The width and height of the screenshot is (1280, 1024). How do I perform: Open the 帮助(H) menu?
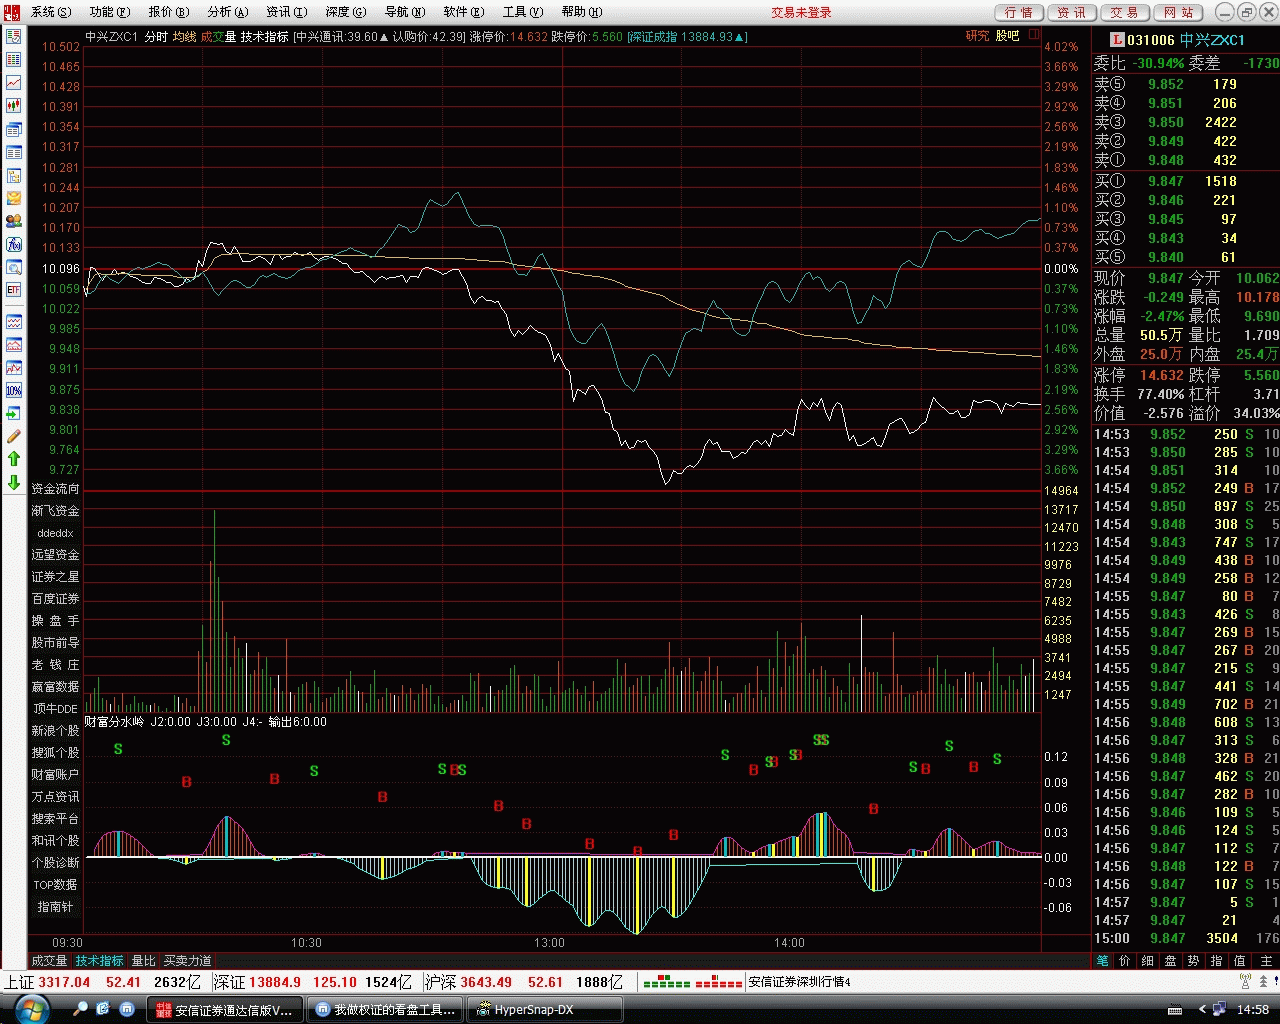(581, 12)
